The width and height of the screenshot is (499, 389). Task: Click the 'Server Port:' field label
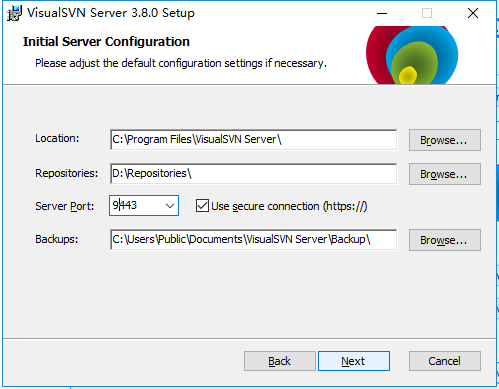coord(65,206)
